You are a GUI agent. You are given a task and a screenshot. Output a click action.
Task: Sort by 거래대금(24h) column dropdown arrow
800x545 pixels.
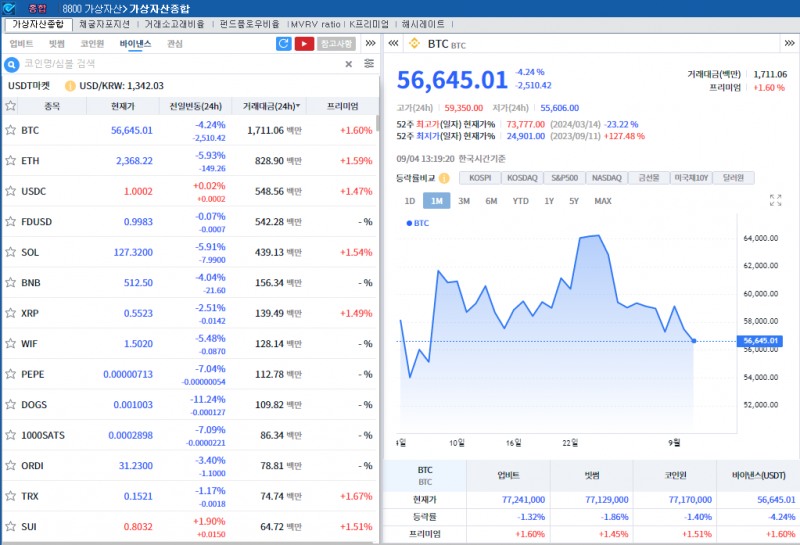click(297, 106)
